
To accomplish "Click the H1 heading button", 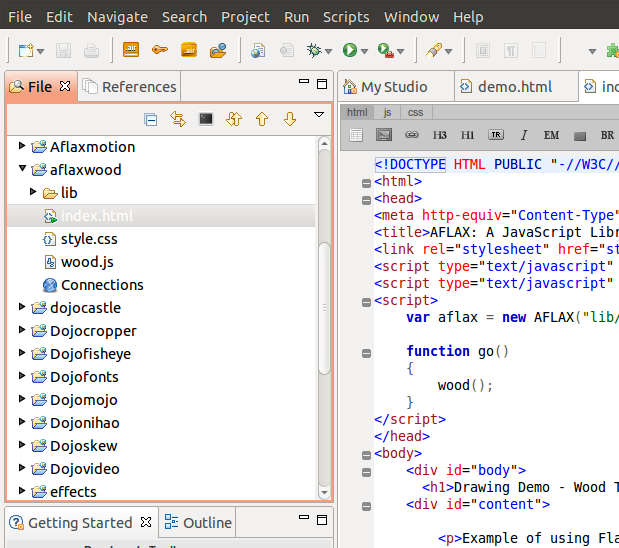I will click(467, 135).
